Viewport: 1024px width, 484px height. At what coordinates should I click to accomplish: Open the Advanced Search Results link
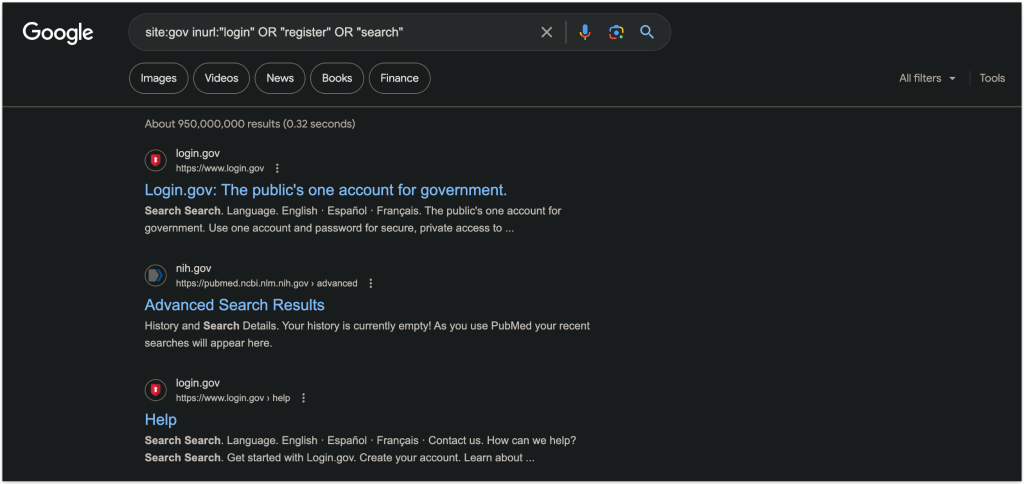234,305
